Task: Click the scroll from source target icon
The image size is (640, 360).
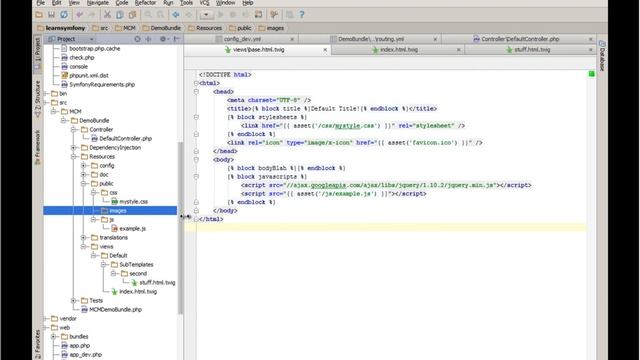Action: [x=138, y=39]
